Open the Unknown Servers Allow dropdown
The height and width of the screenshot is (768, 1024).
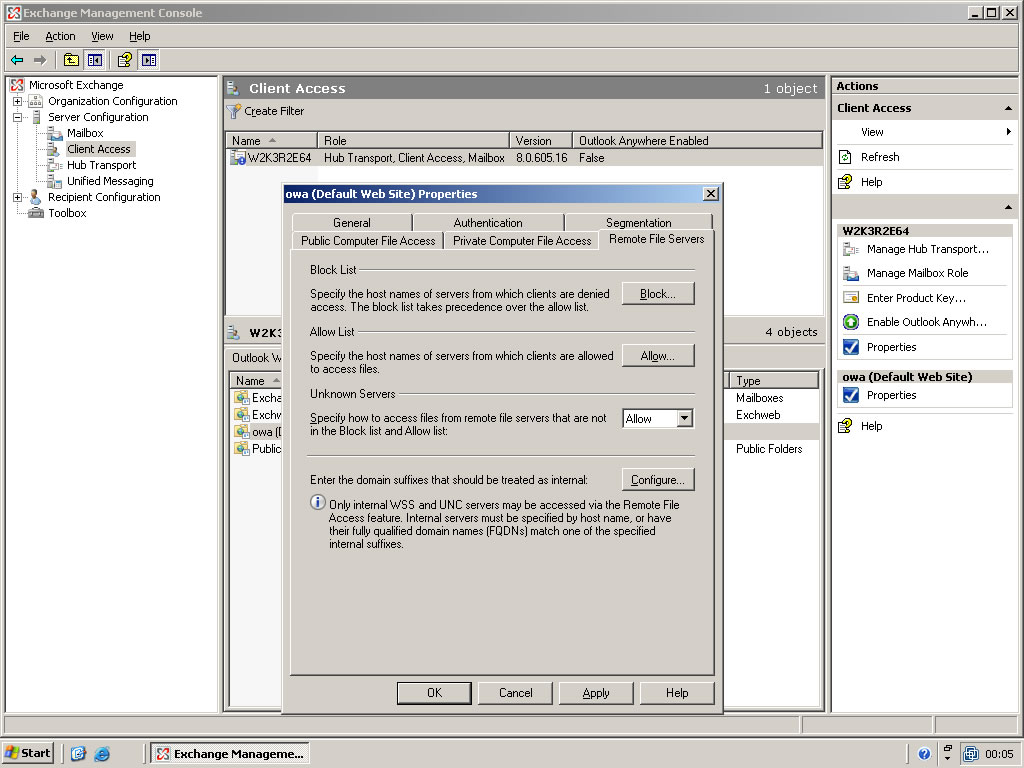pos(684,419)
